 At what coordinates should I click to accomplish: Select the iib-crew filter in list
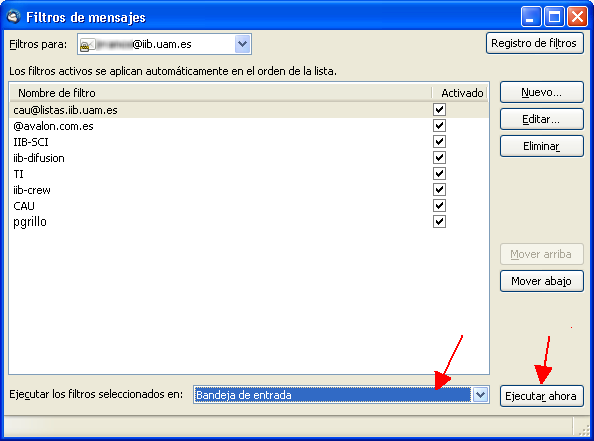point(249,190)
